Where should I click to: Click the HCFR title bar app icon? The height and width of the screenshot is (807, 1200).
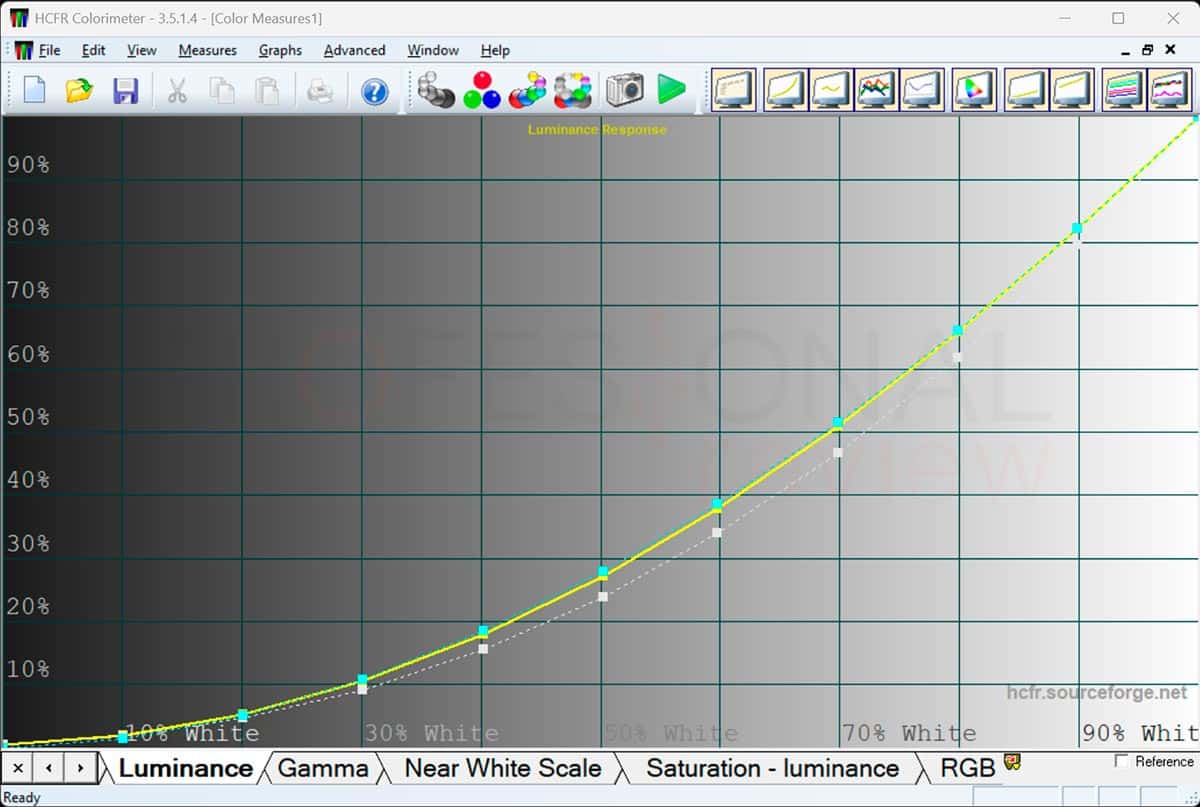coord(19,18)
